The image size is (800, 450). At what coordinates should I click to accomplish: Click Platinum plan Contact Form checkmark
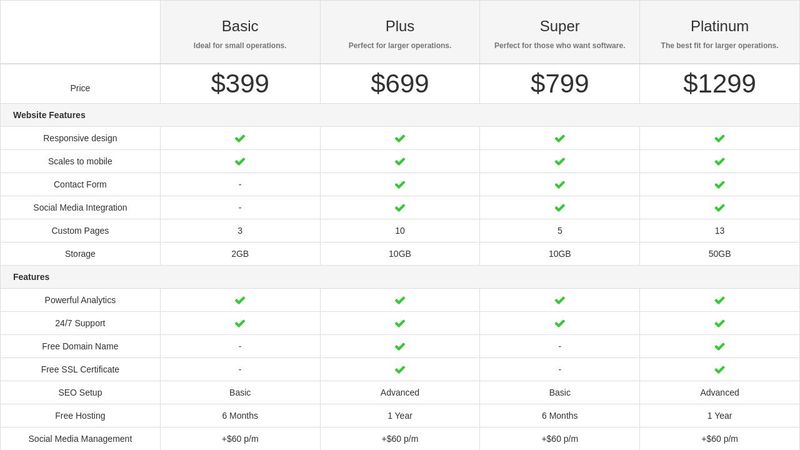coord(720,184)
